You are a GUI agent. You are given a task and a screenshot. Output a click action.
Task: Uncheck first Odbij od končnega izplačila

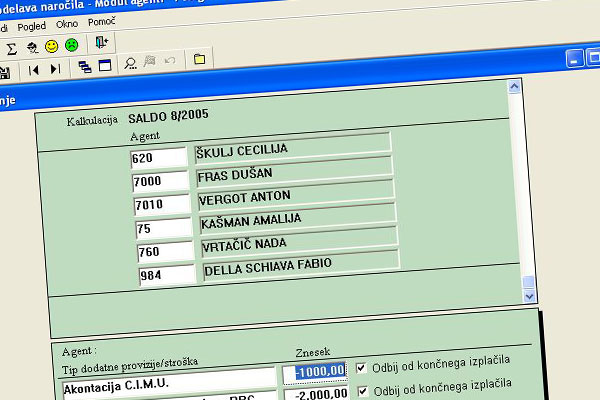tap(362, 367)
